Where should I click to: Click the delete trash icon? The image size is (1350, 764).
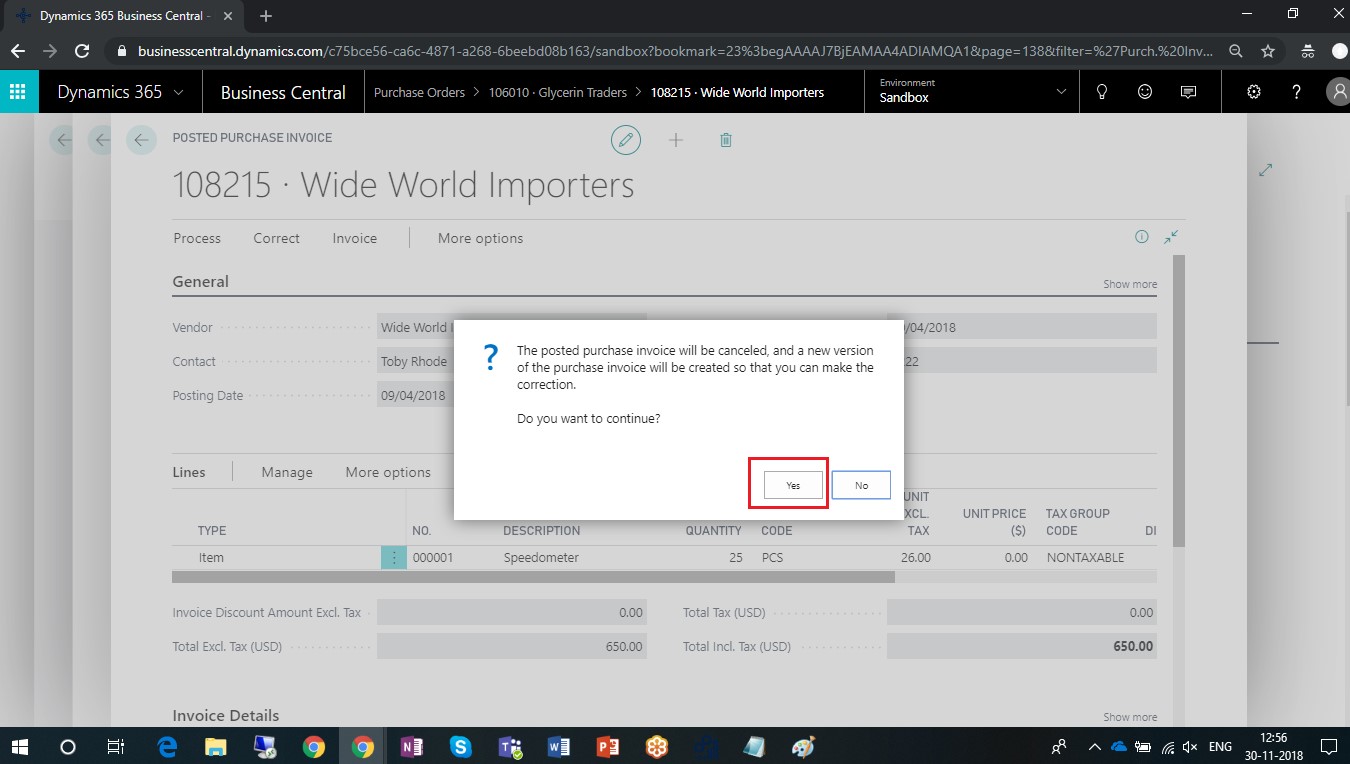[726, 140]
